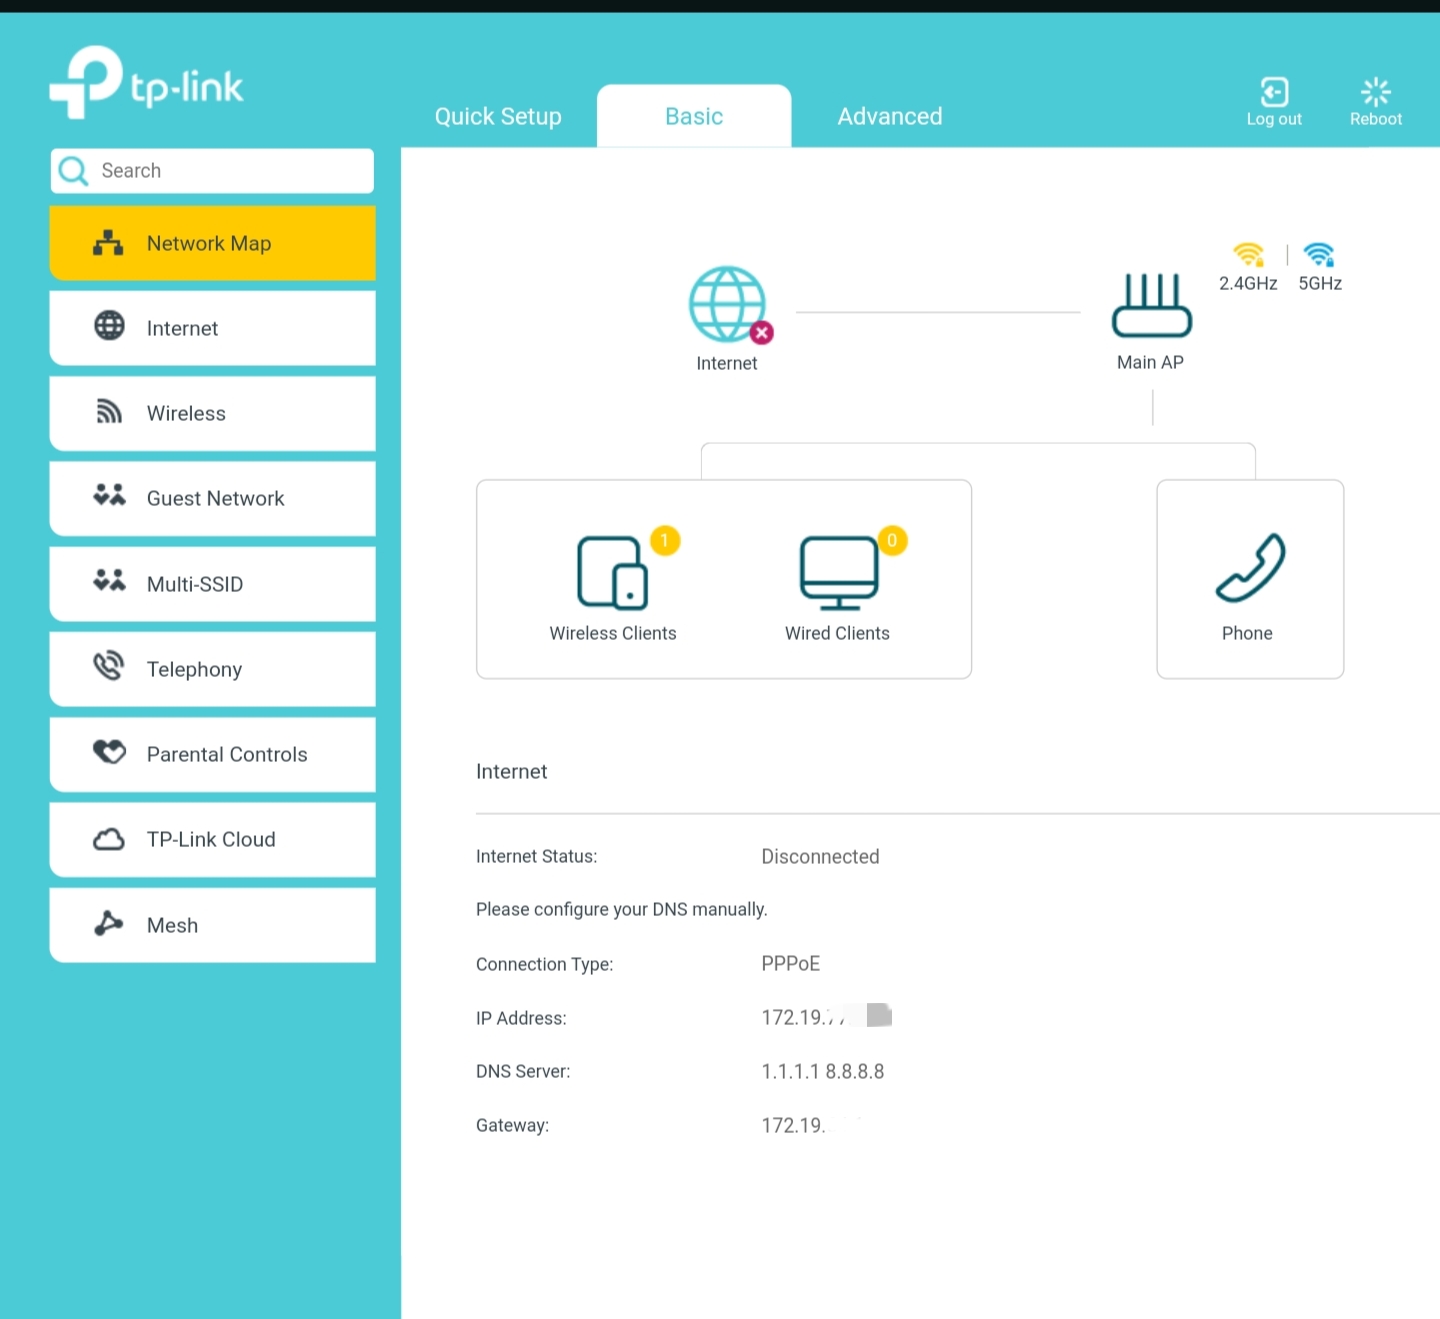Click the Log out icon
The height and width of the screenshot is (1319, 1440).
pyautogui.click(x=1274, y=92)
